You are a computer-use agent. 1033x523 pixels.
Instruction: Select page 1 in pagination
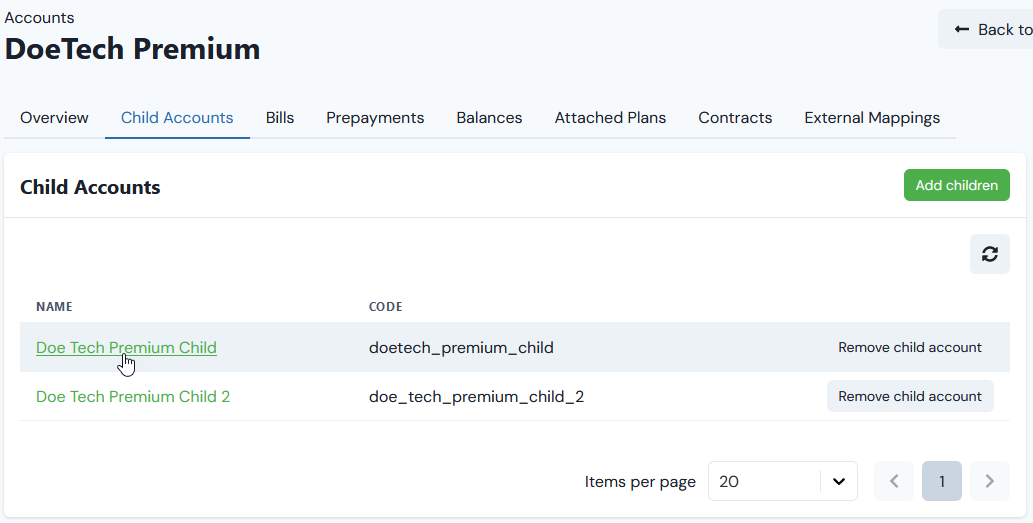tap(941, 482)
